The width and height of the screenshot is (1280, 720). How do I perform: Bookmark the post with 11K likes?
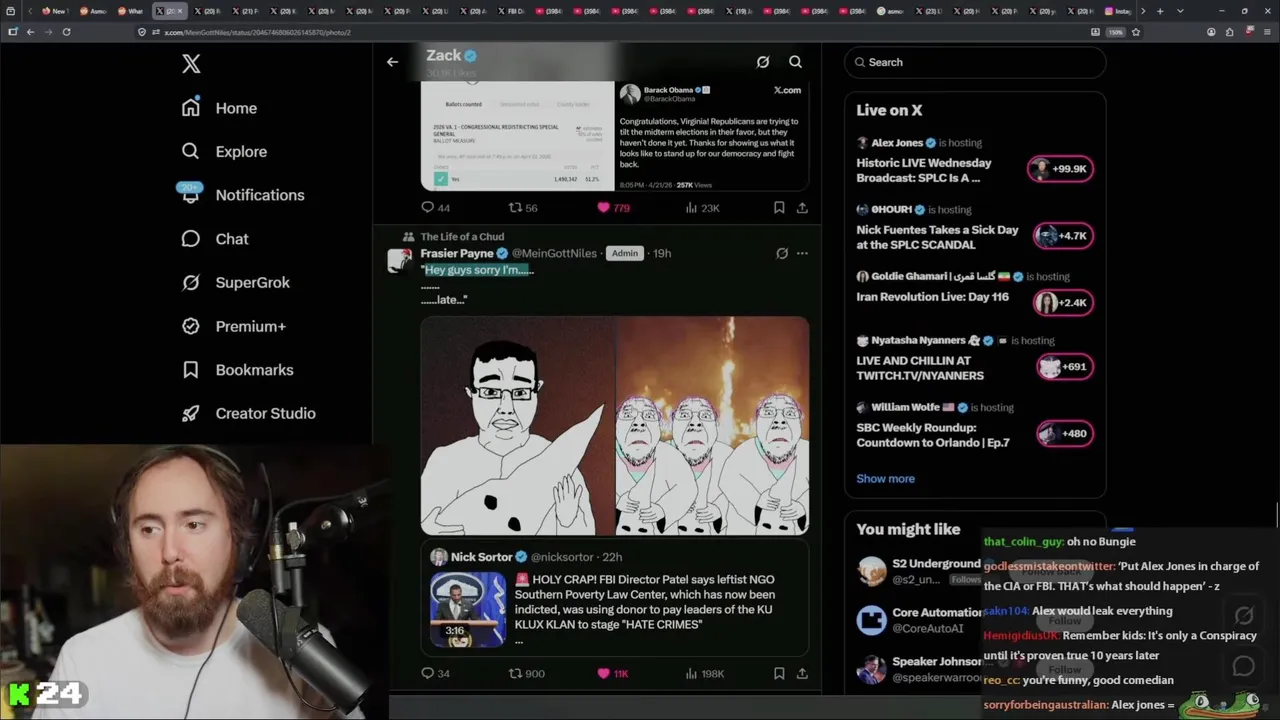[x=779, y=674]
